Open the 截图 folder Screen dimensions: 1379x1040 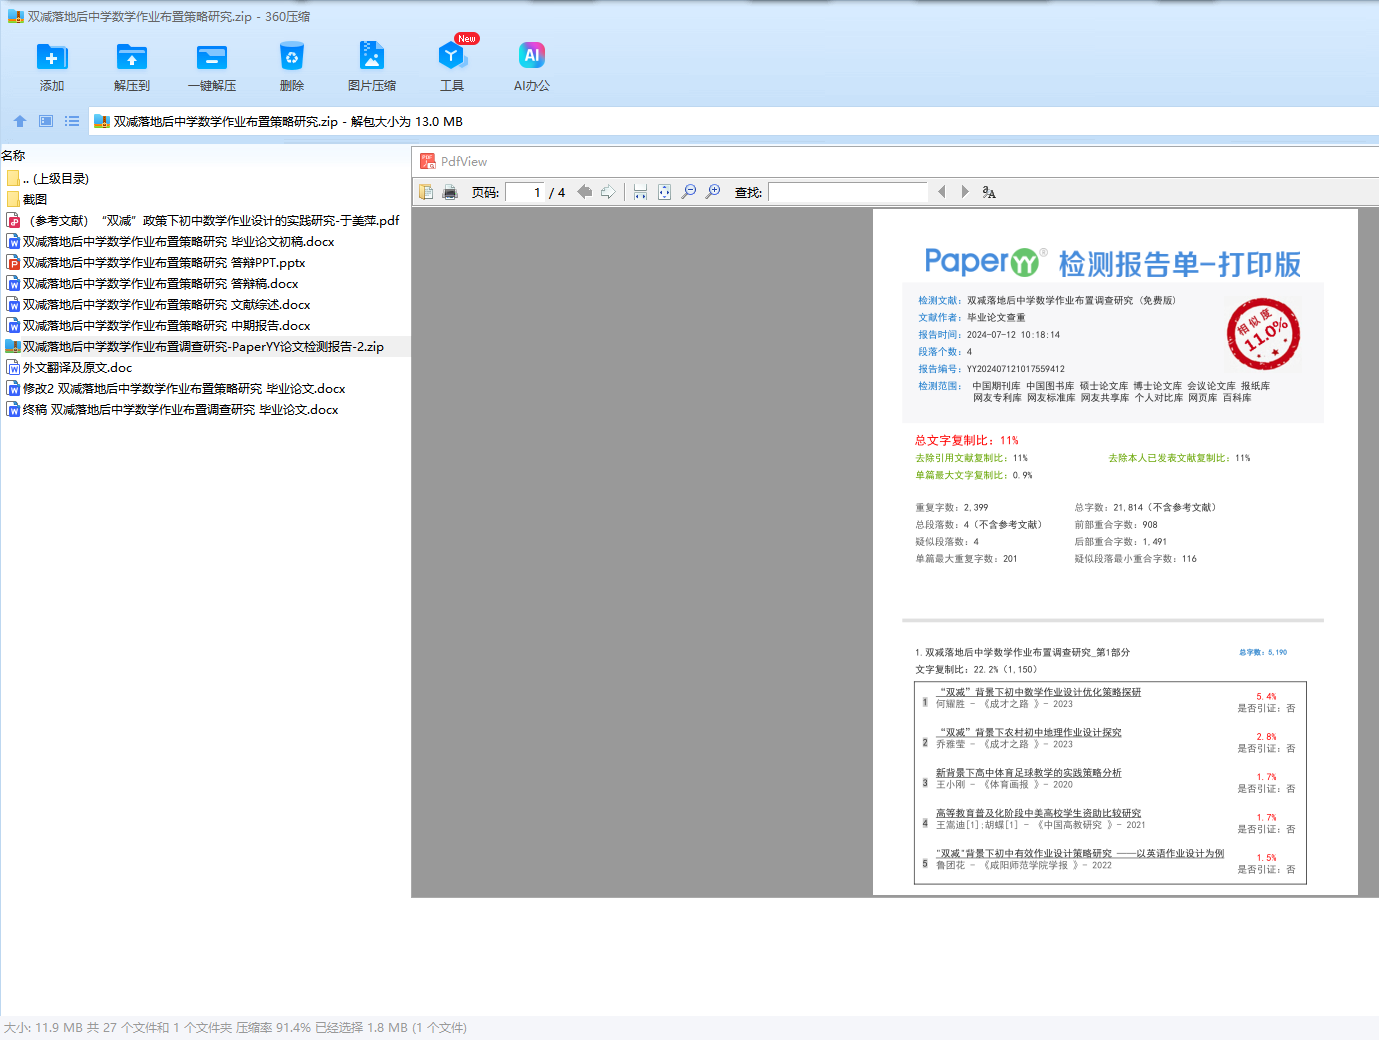(27, 200)
